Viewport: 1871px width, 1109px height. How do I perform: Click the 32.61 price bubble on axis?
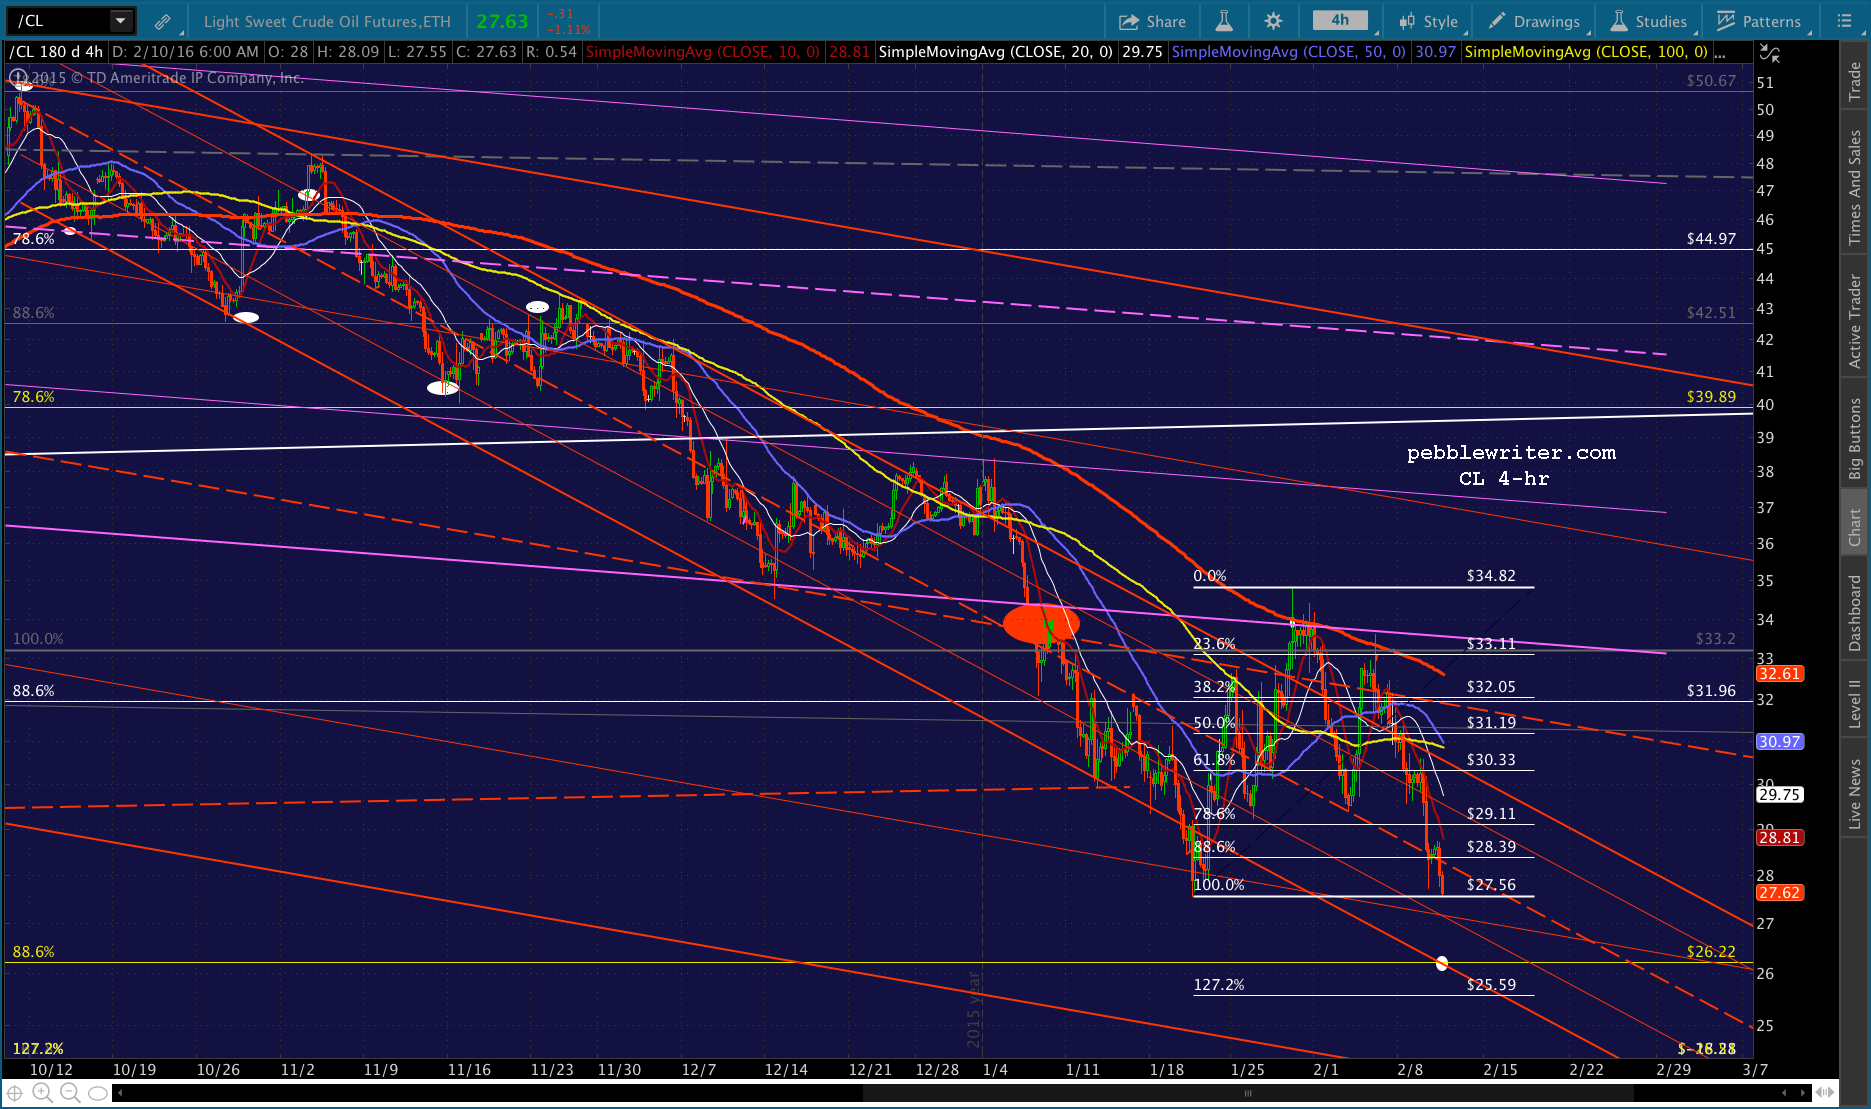[1780, 674]
